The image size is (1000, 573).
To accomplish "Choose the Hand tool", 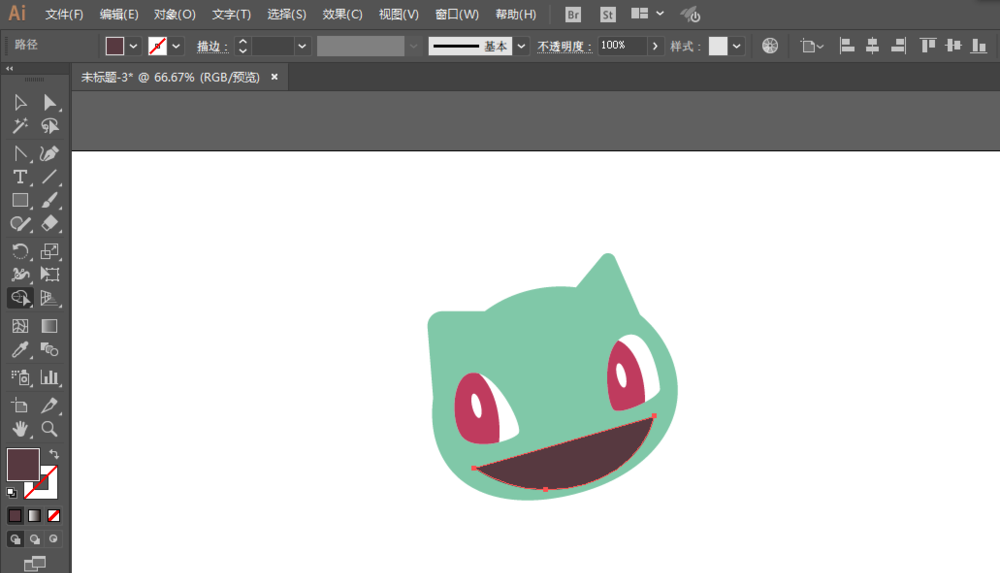I will 20,429.
